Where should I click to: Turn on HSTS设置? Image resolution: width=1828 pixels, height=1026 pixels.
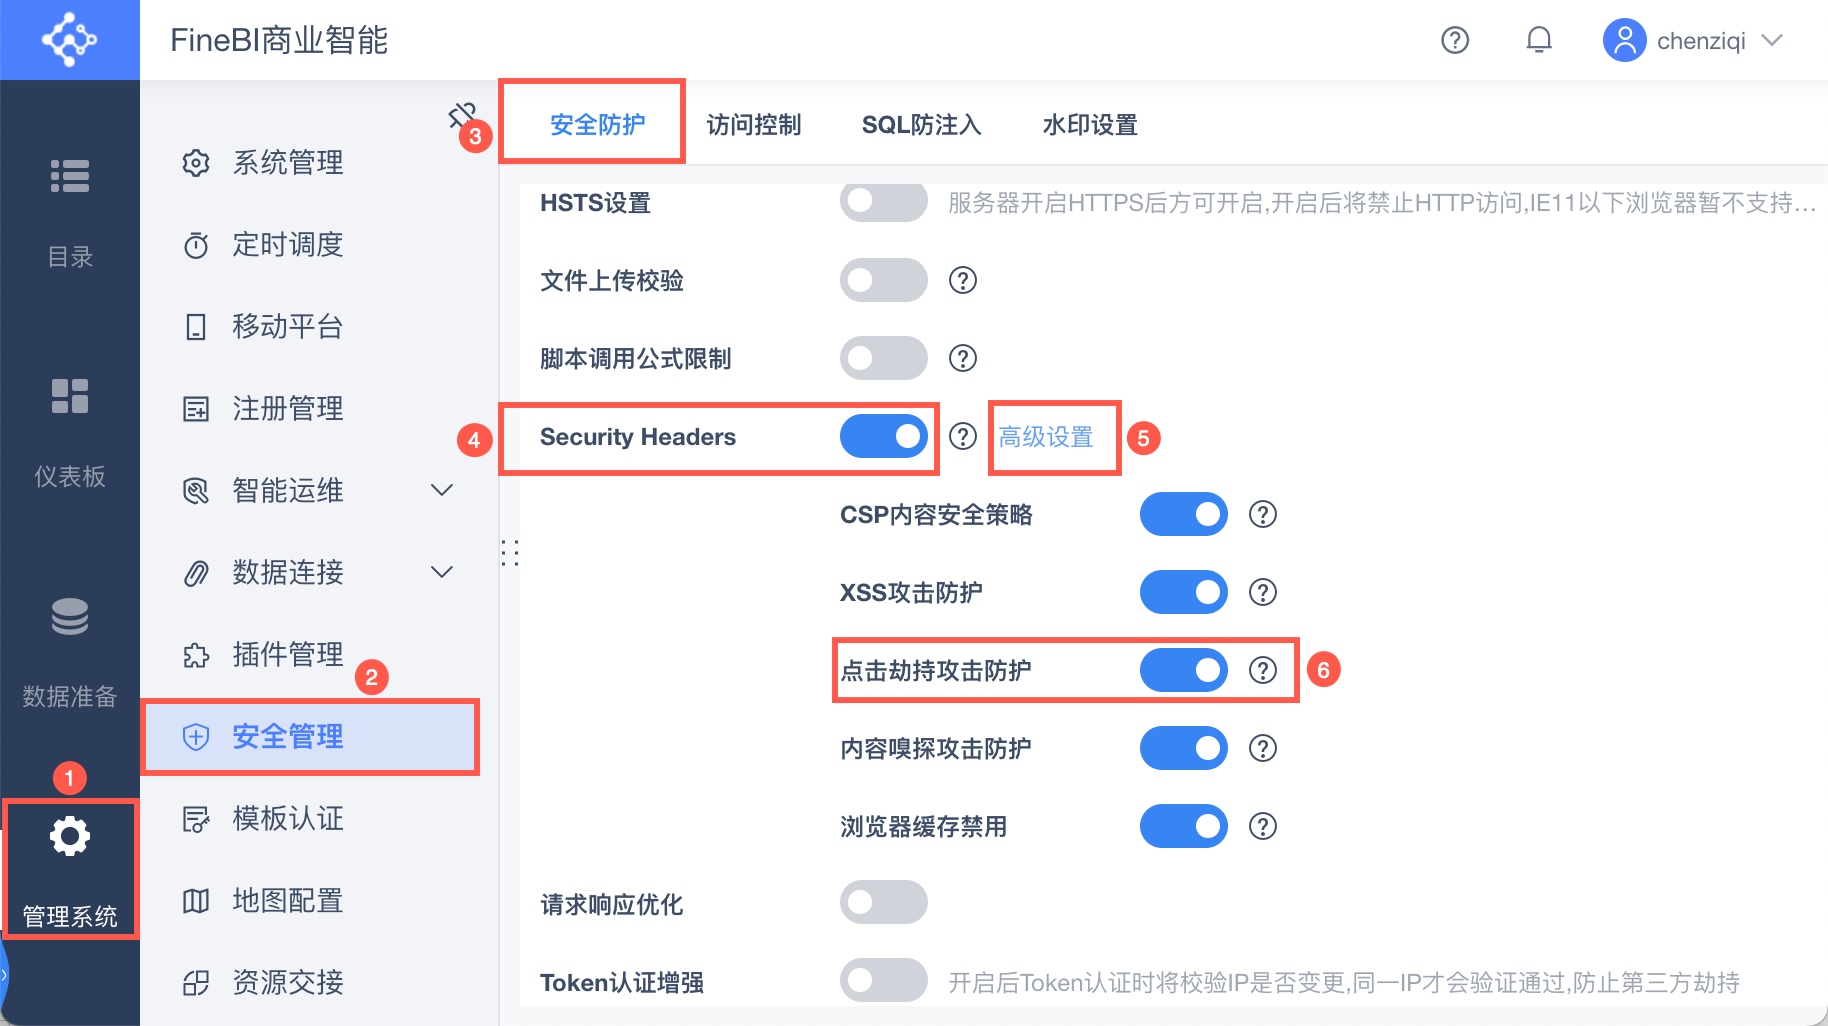tap(883, 201)
